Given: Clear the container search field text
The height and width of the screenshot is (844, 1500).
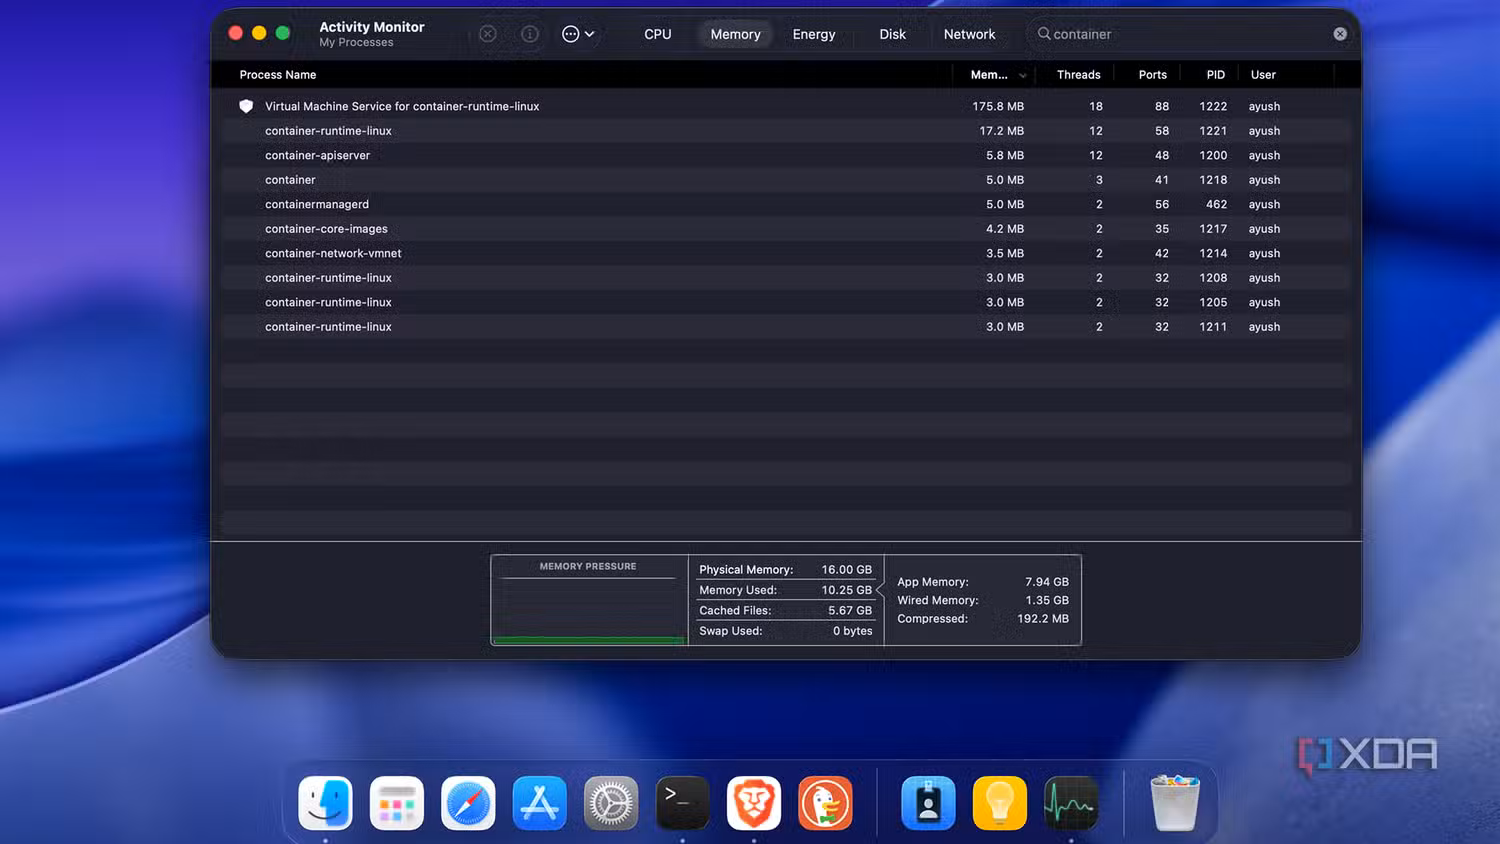Looking at the screenshot, I should 1340,34.
